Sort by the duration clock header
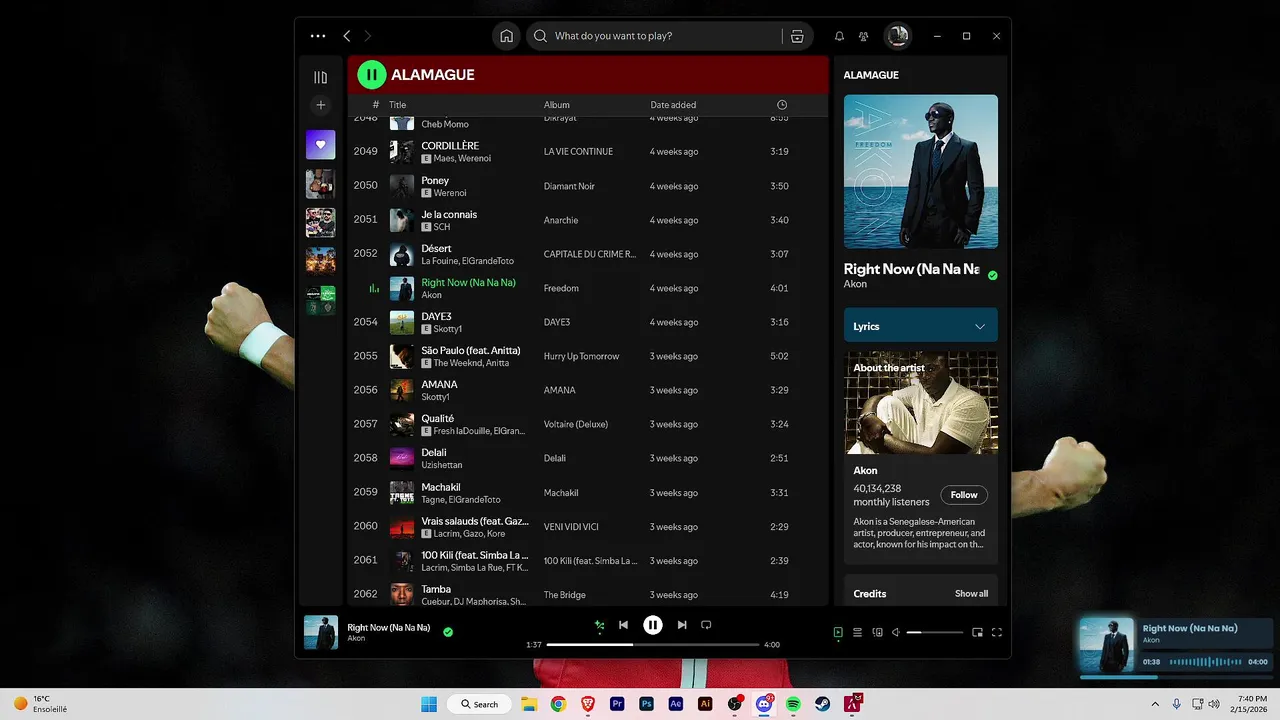Image resolution: width=1280 pixels, height=720 pixels. point(782,105)
